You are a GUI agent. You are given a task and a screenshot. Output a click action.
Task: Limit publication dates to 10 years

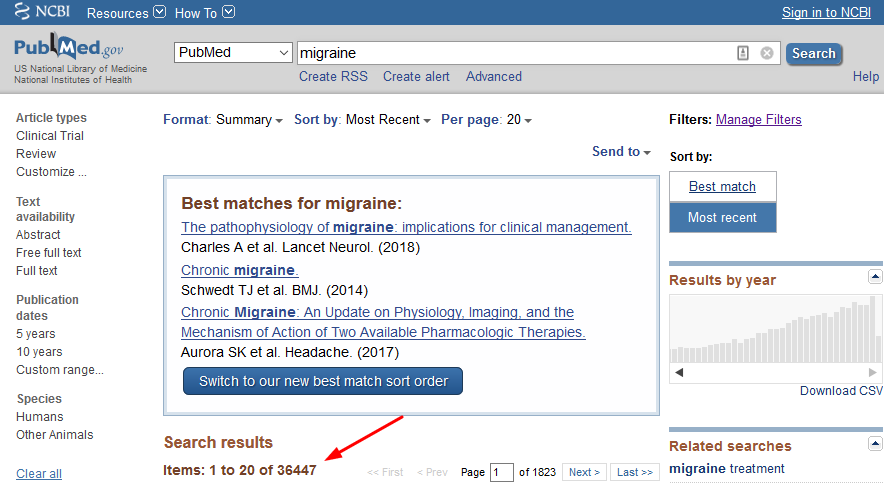(39, 352)
